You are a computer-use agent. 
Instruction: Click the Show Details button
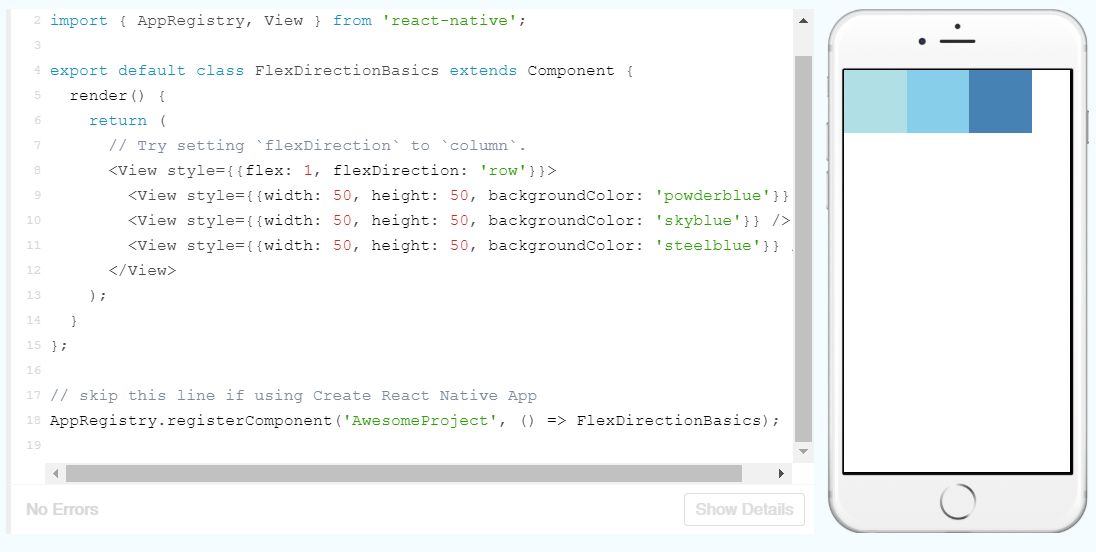point(744,509)
